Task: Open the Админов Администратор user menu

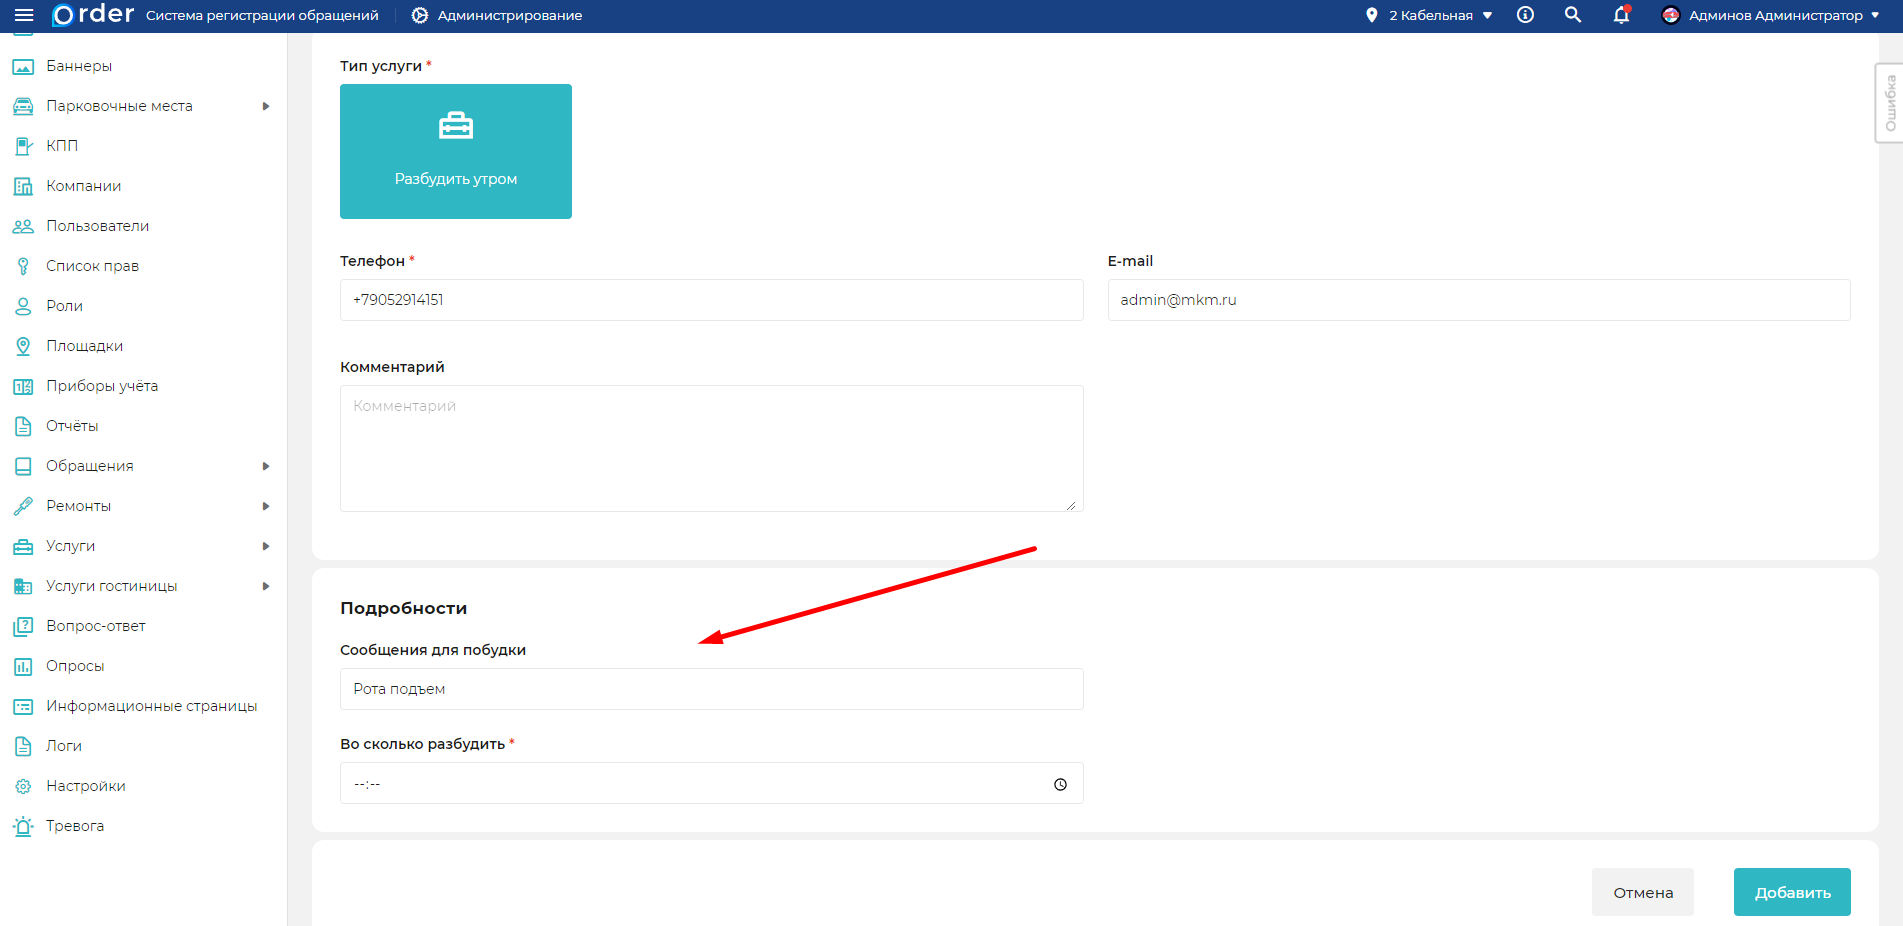Action: (x=1770, y=15)
